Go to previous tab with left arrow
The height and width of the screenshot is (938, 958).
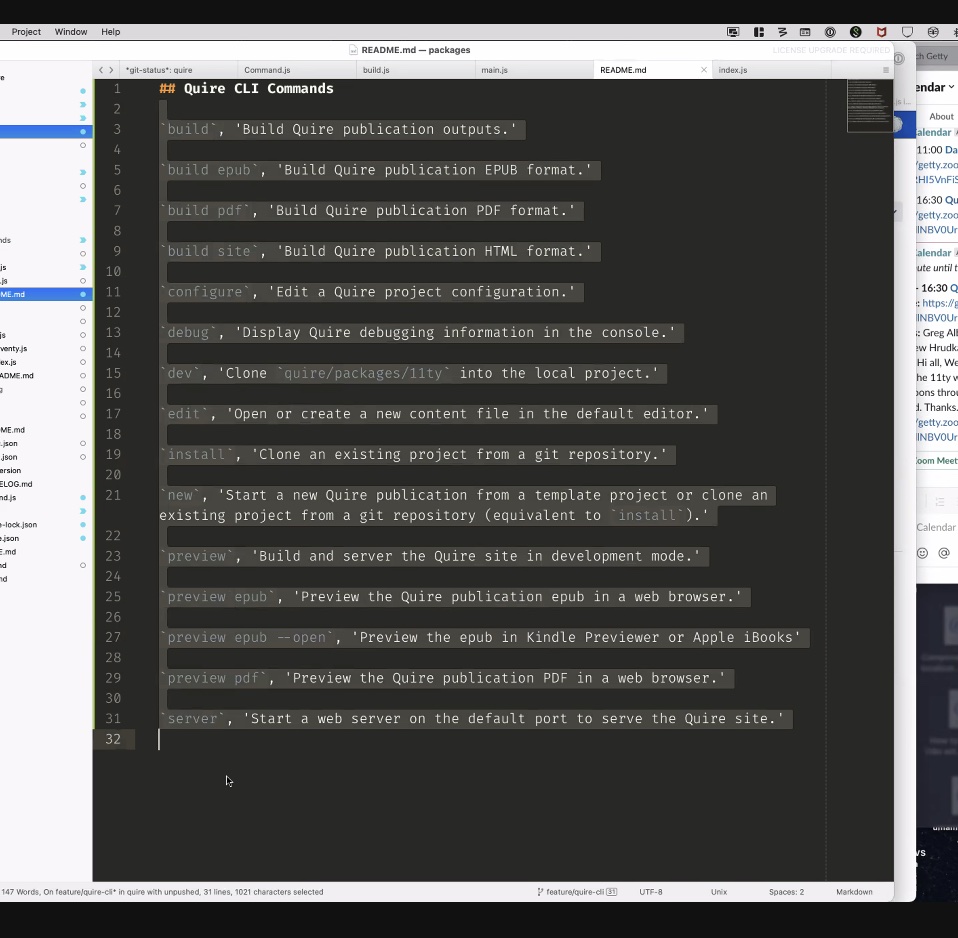click(101, 70)
